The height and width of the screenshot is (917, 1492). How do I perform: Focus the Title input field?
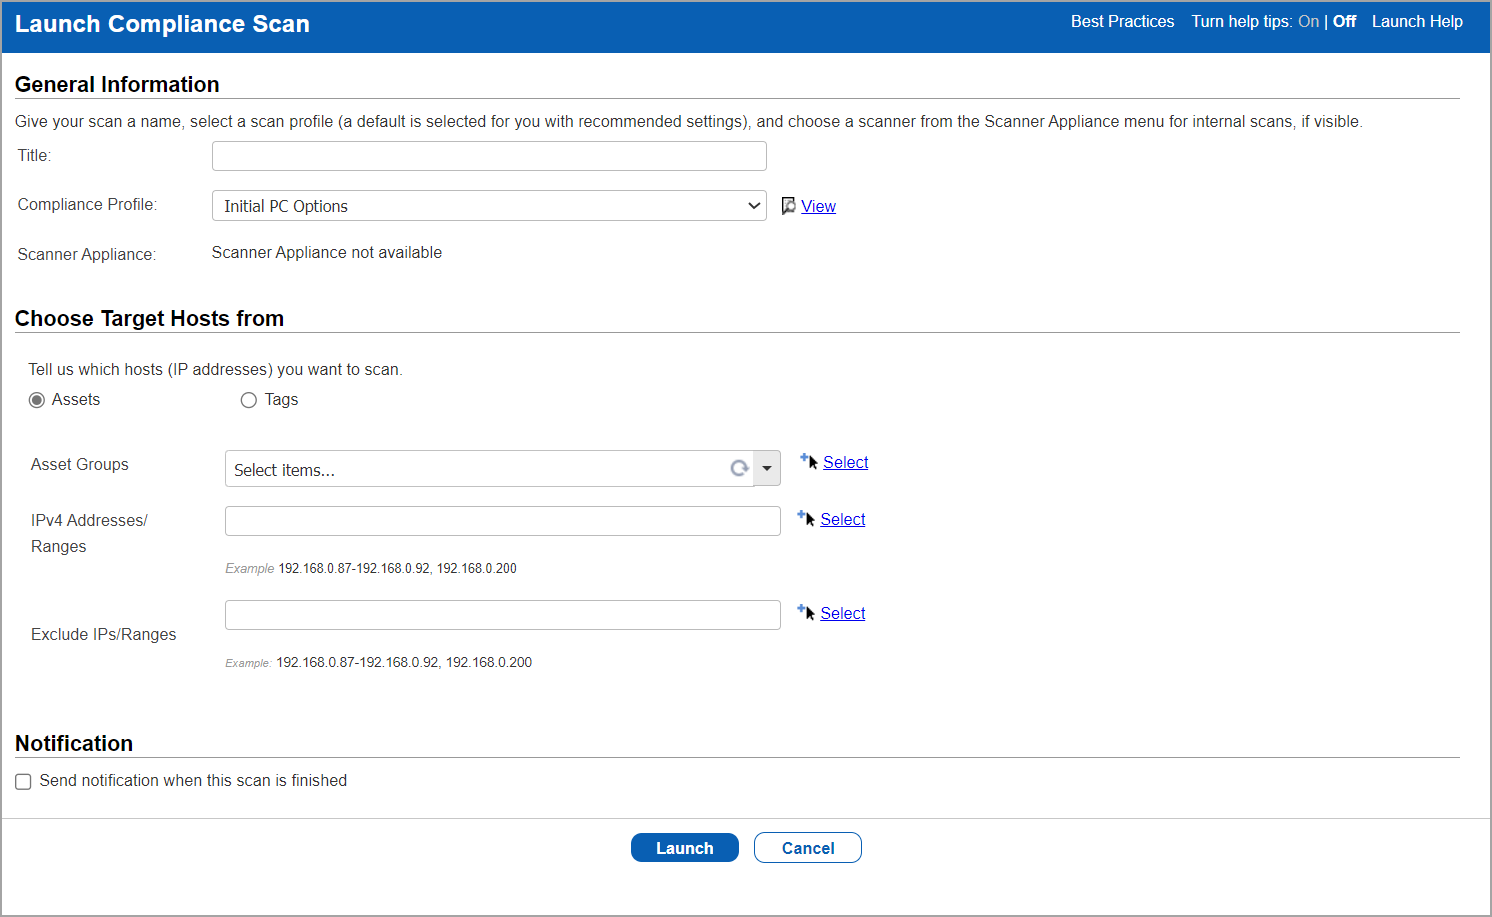click(x=489, y=156)
